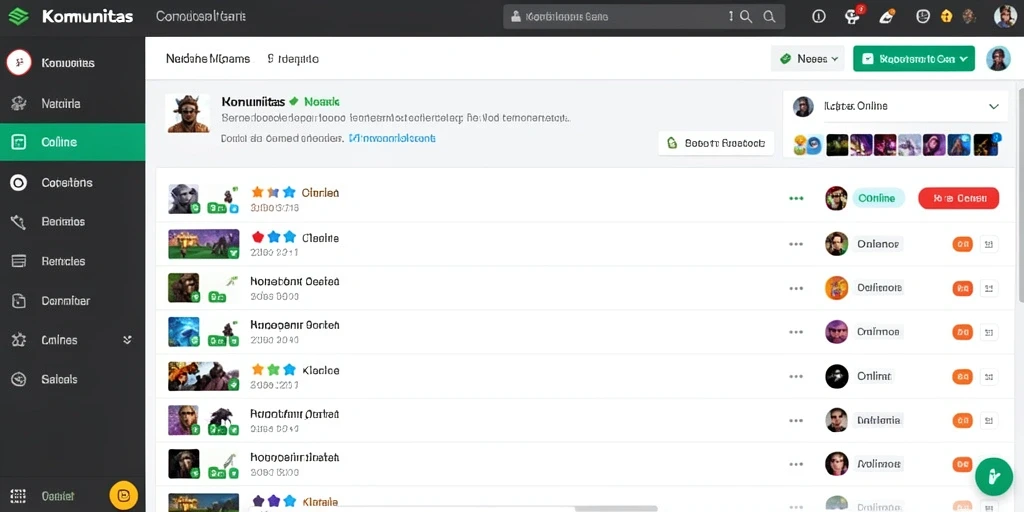Image resolution: width=1024 pixels, height=512 pixels.
Task: Click the green verified badge beside Komunitas title
Action: pos(294,101)
